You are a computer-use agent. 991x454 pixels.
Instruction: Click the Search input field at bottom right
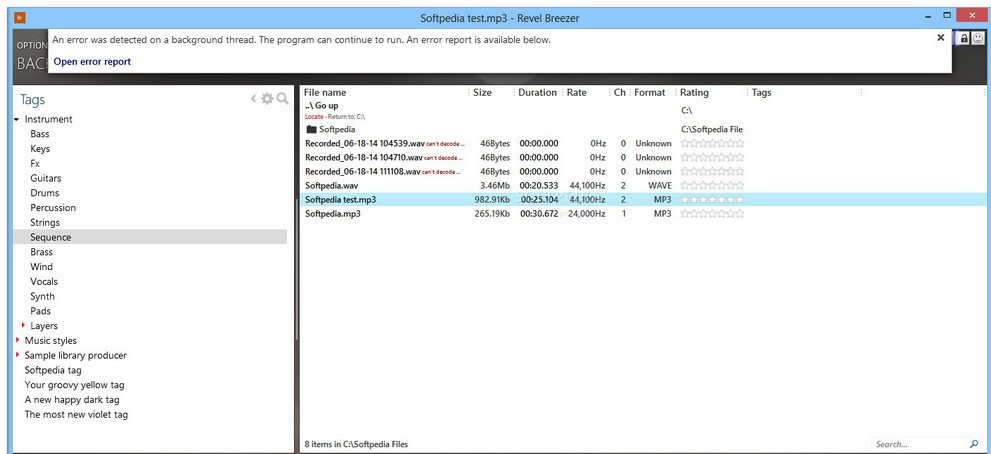click(916, 444)
